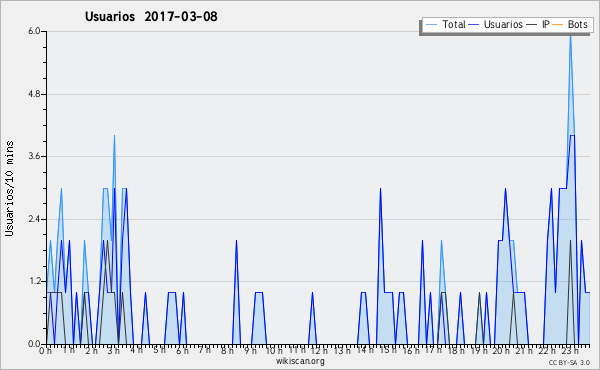Click the Bots legend entry

click(x=570, y=24)
